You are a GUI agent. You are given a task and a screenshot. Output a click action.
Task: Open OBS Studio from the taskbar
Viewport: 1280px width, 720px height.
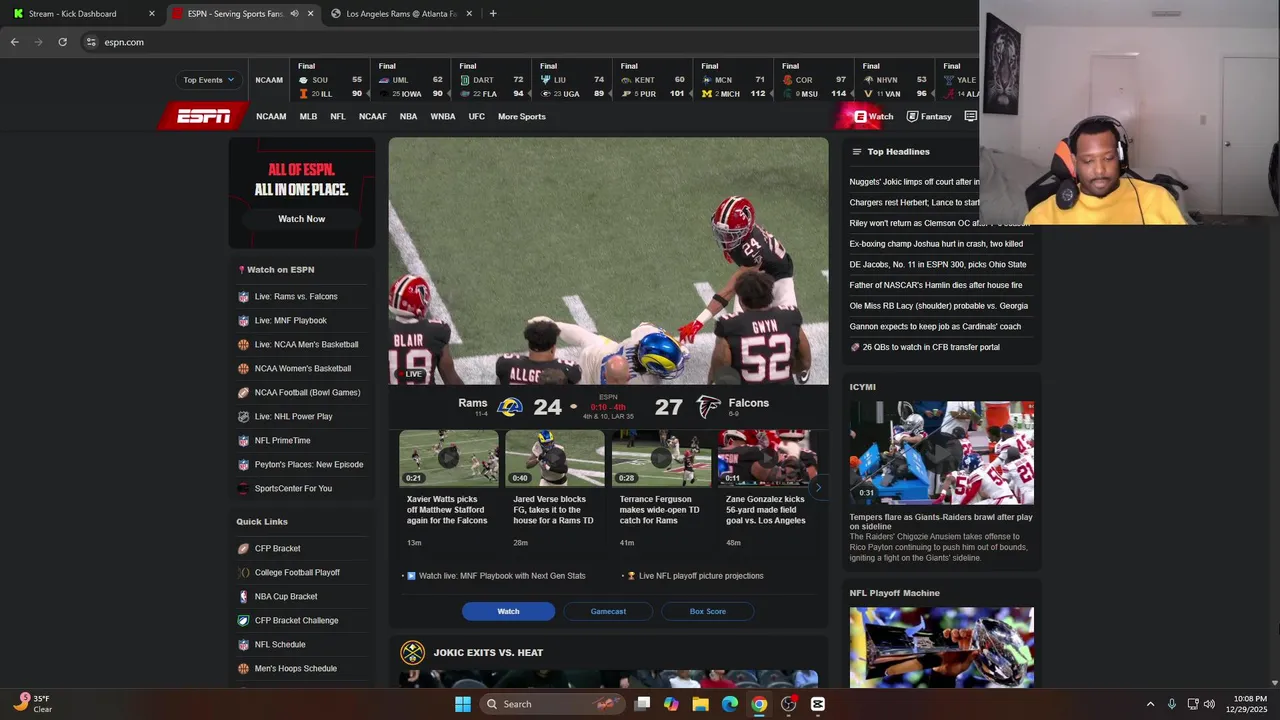pos(788,704)
